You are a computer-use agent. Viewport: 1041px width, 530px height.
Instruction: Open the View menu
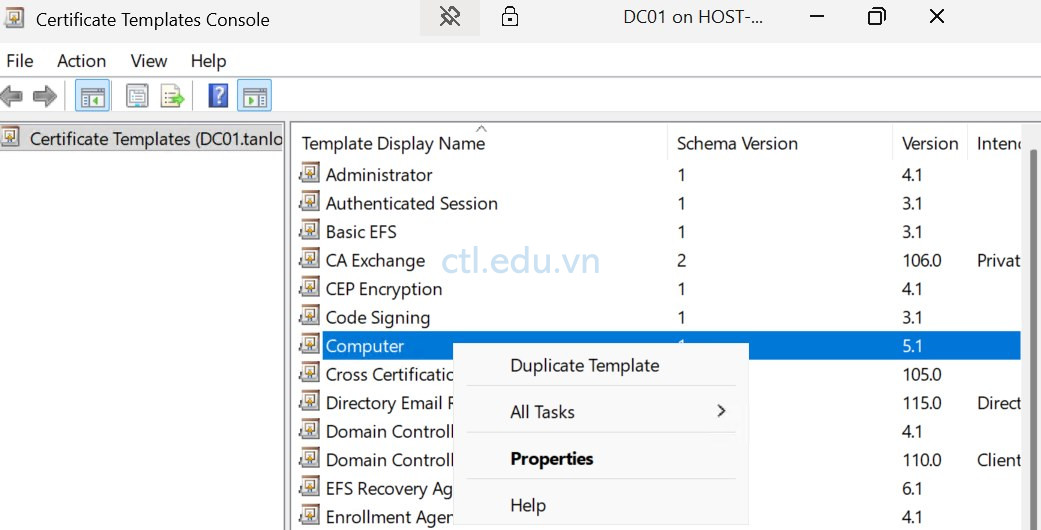click(149, 61)
